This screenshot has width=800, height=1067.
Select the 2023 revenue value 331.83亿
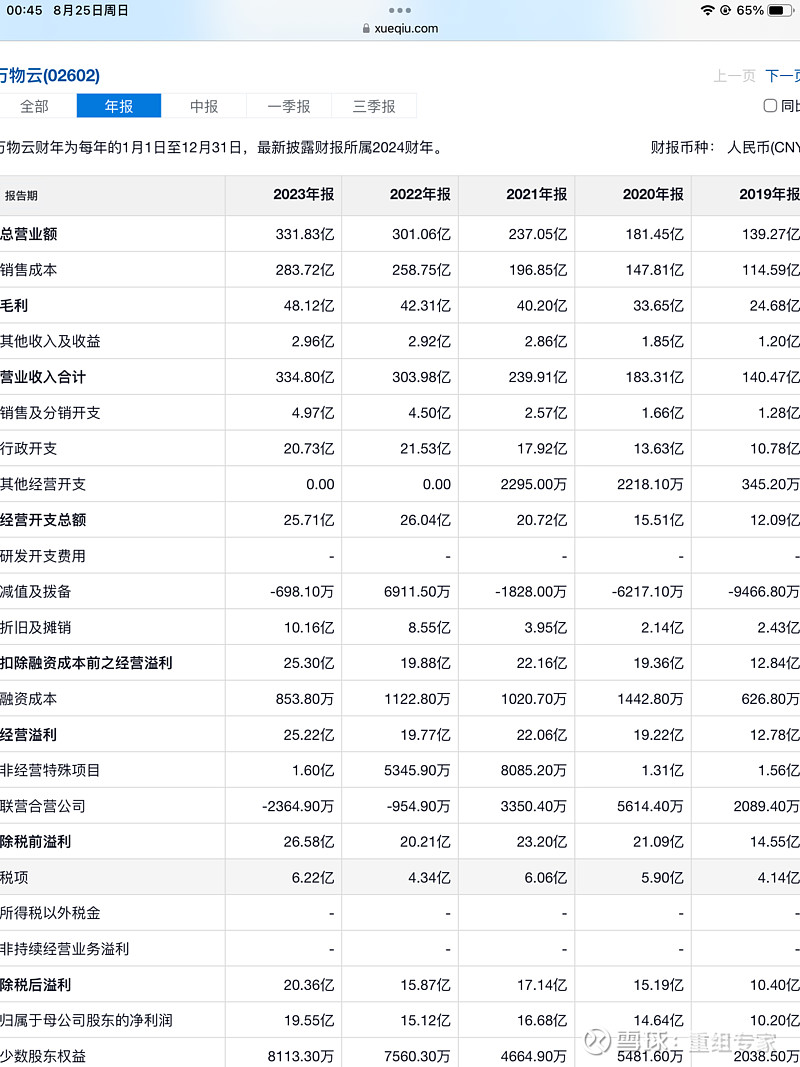305,234
